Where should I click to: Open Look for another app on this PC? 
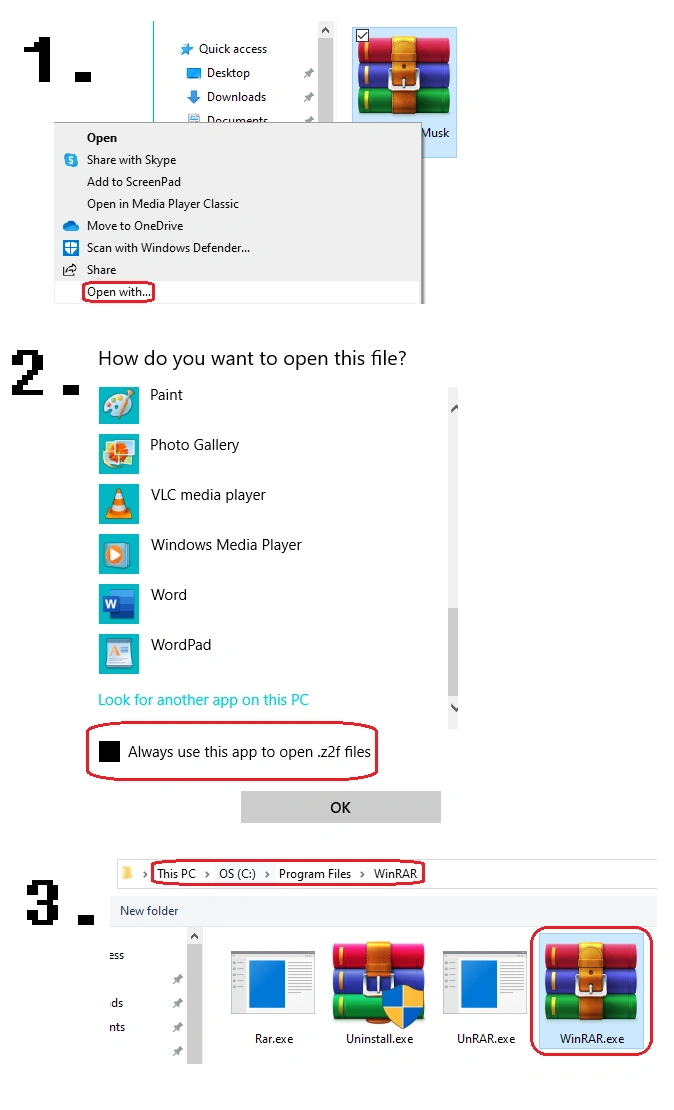click(203, 699)
